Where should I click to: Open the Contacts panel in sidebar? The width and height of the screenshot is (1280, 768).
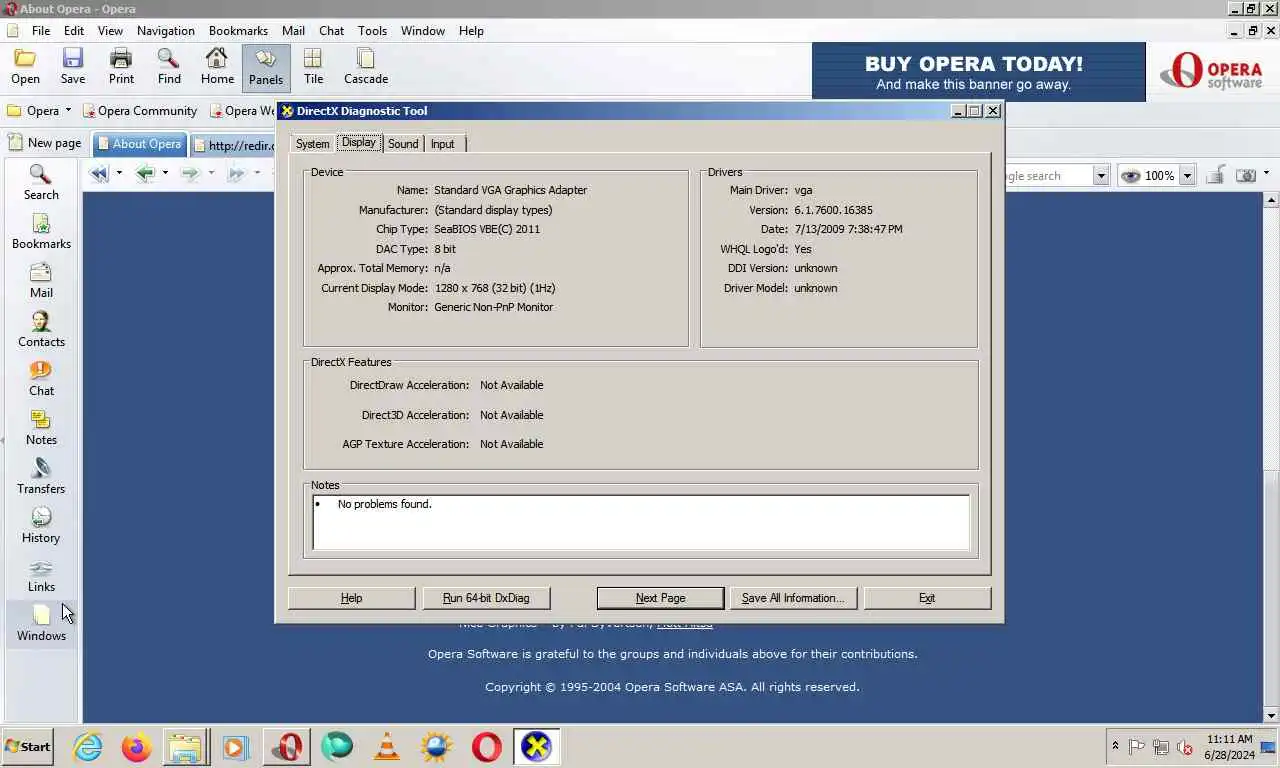(41, 330)
